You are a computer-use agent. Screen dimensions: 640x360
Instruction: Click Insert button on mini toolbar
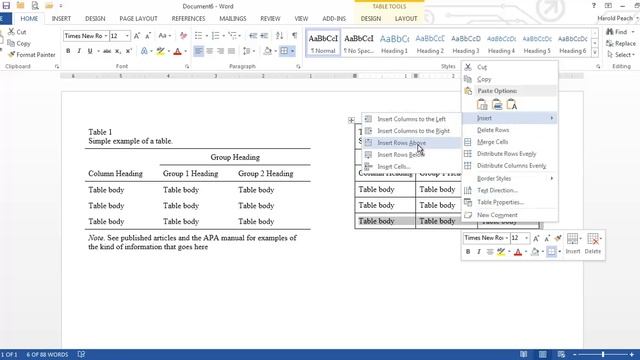[573, 244]
